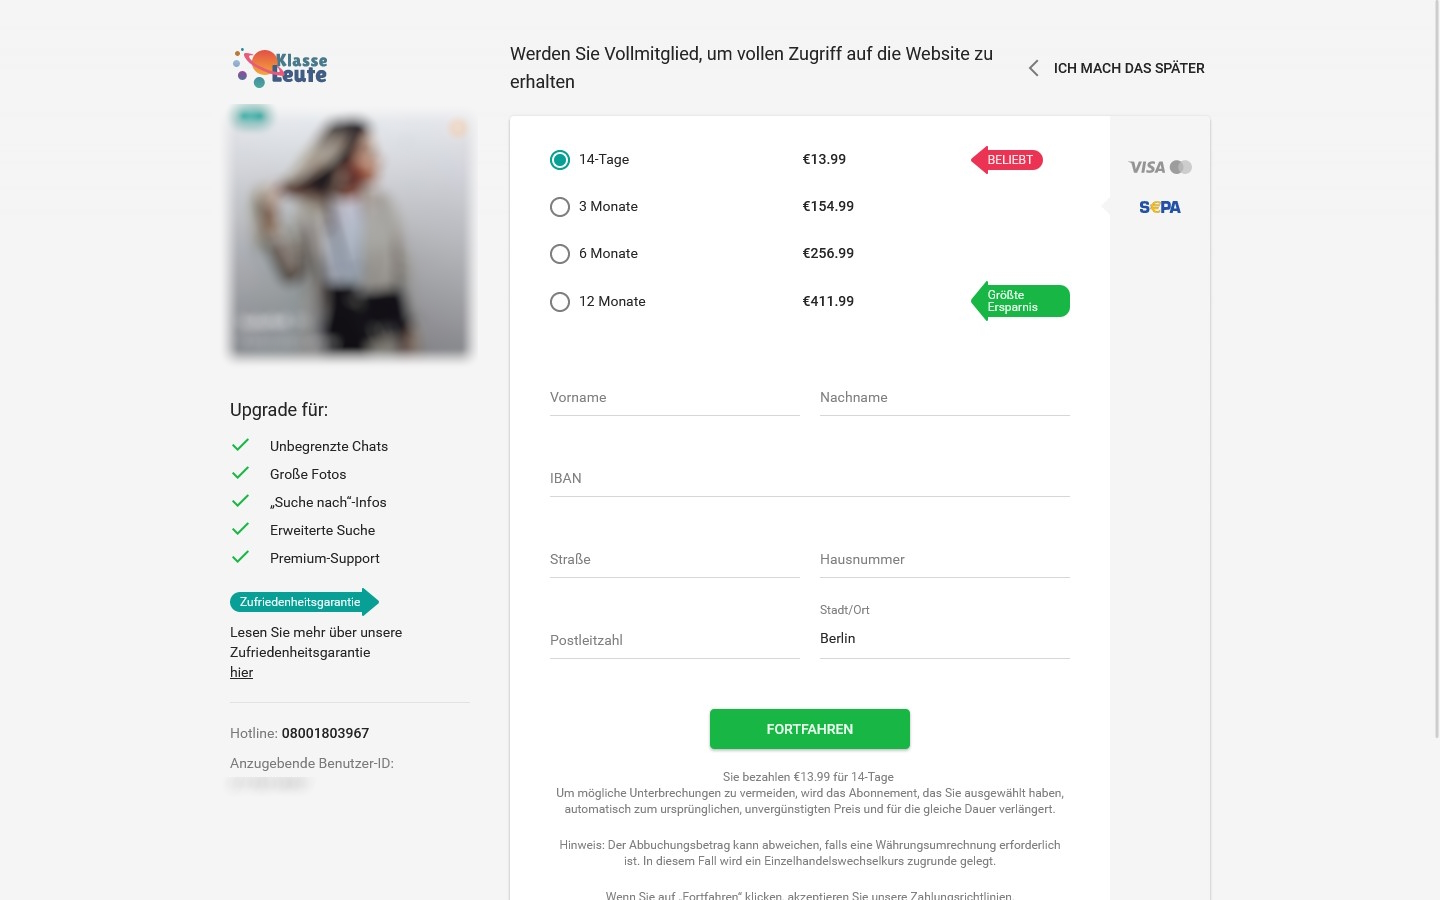Click the back arrow beside ICH MACH DAS SPÄTER

coord(1033,68)
